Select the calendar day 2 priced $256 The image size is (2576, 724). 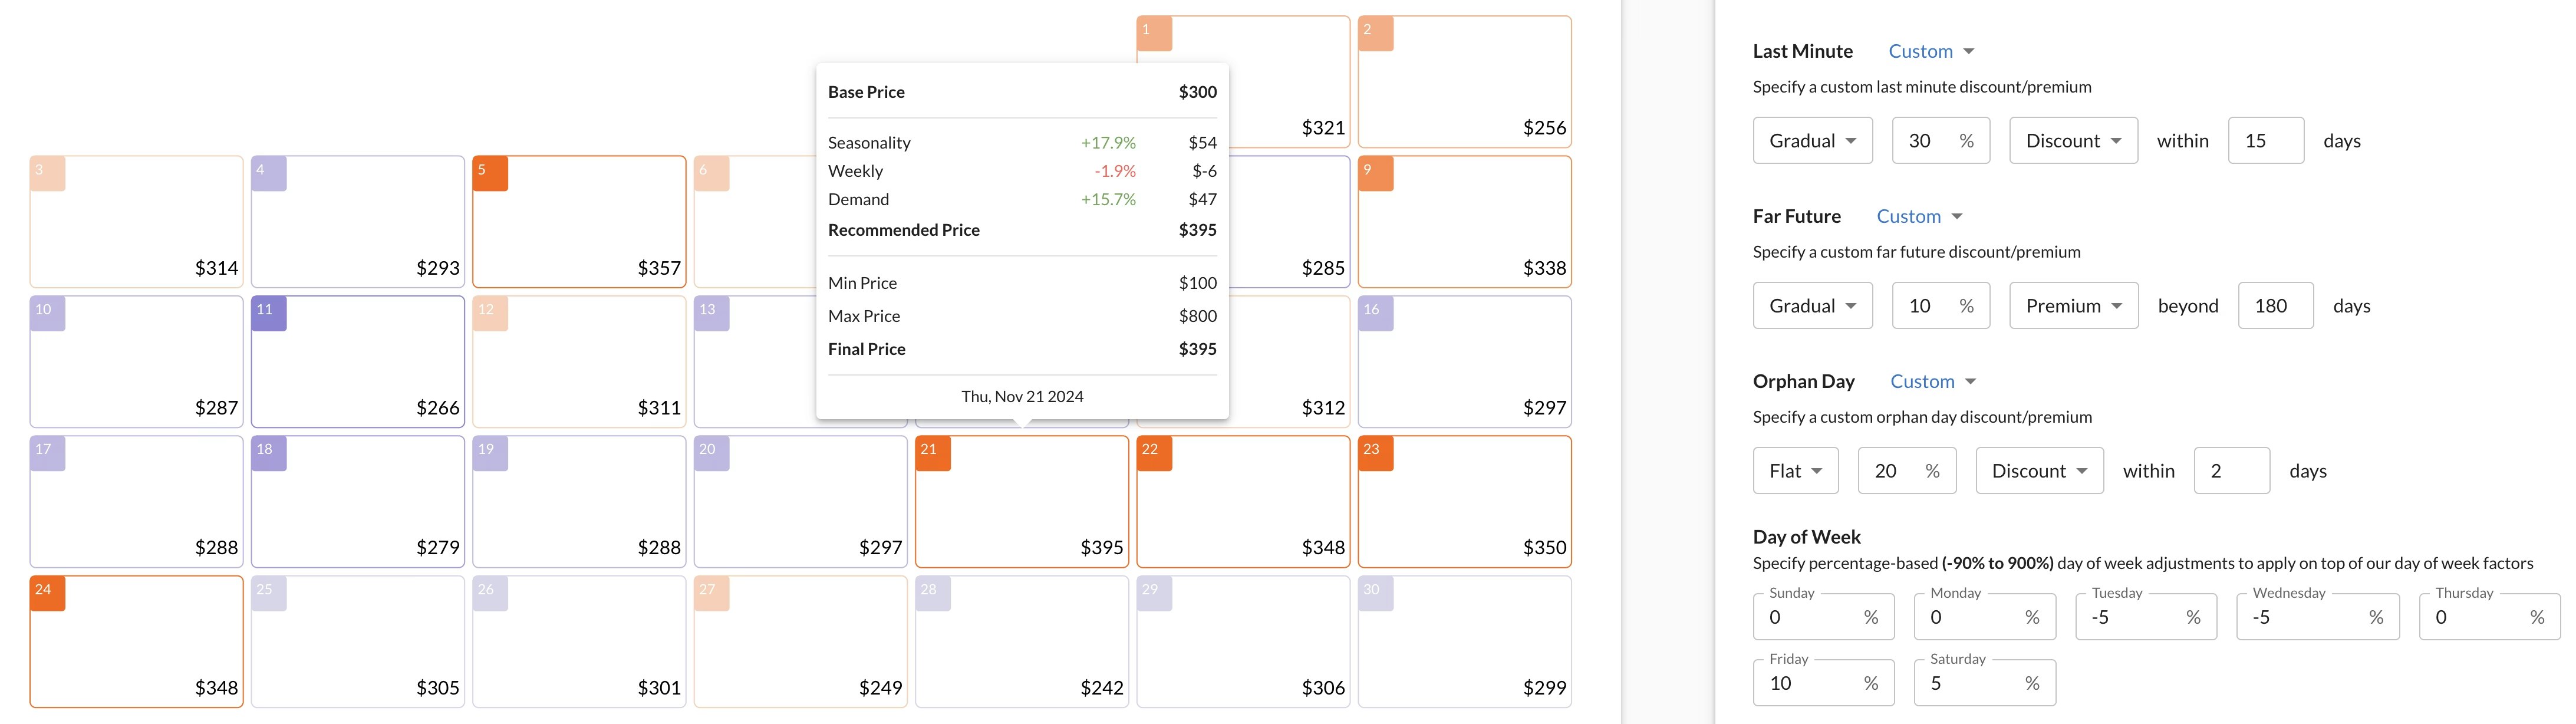coord(1464,82)
